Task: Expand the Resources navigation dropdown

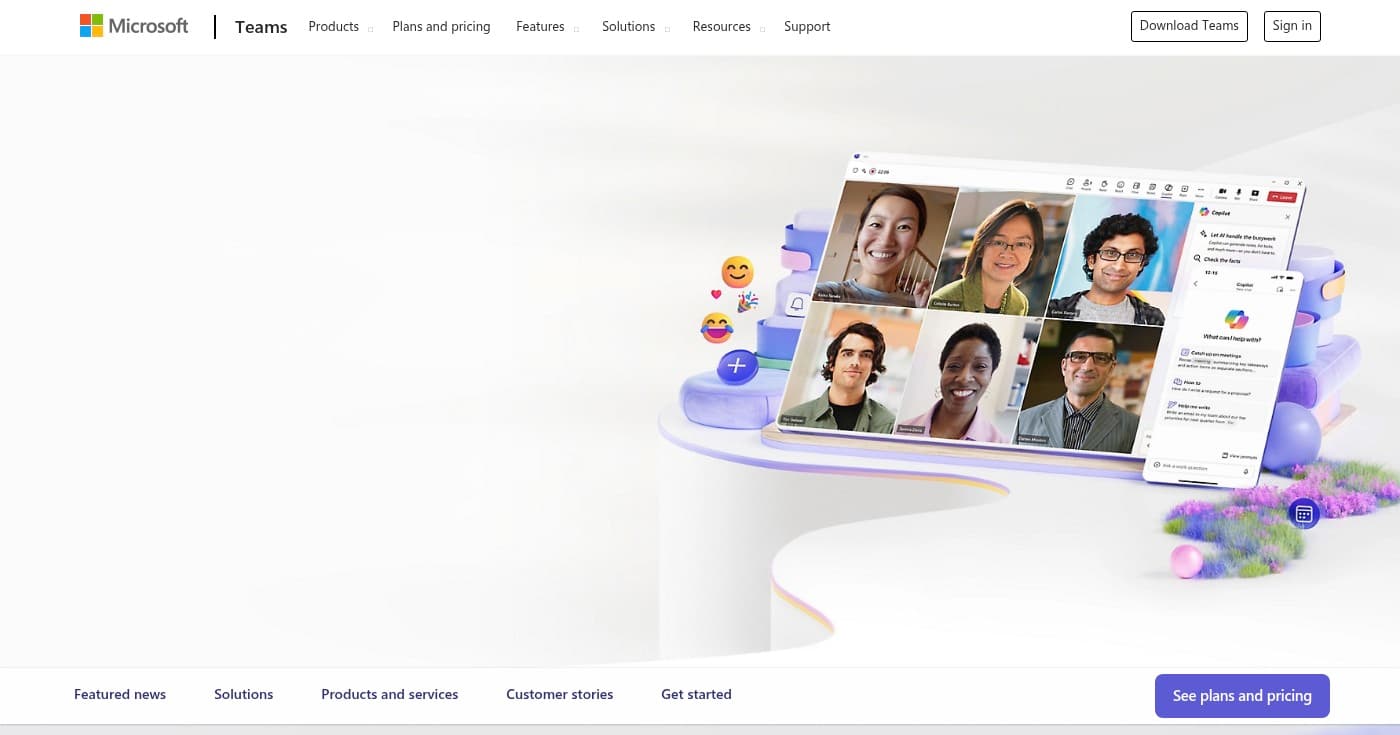Action: pos(721,26)
